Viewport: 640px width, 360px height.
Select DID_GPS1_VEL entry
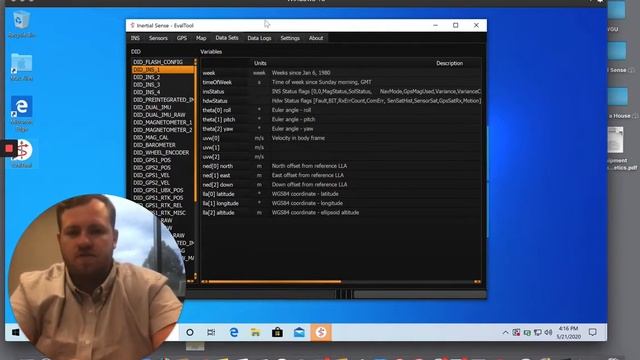click(162, 175)
